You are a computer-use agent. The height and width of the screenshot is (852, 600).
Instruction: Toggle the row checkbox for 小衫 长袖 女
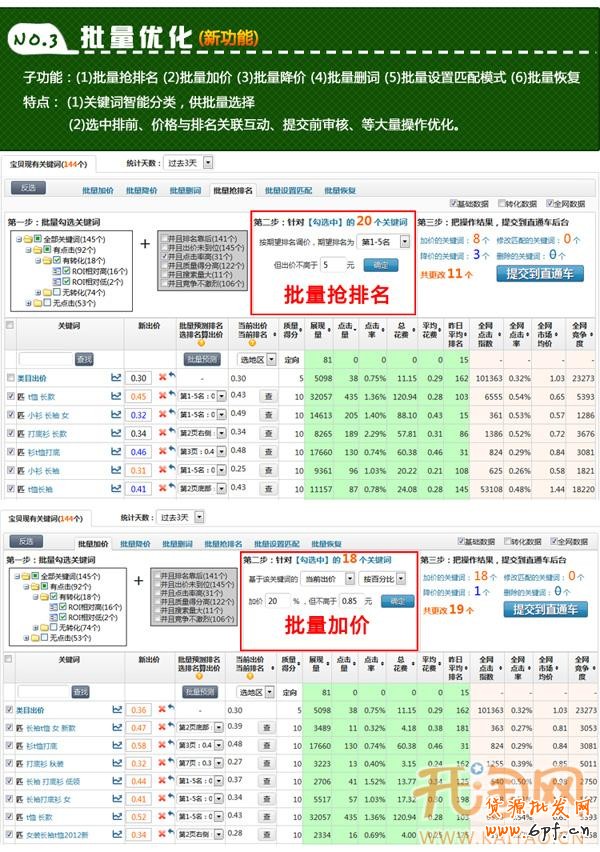(10, 415)
